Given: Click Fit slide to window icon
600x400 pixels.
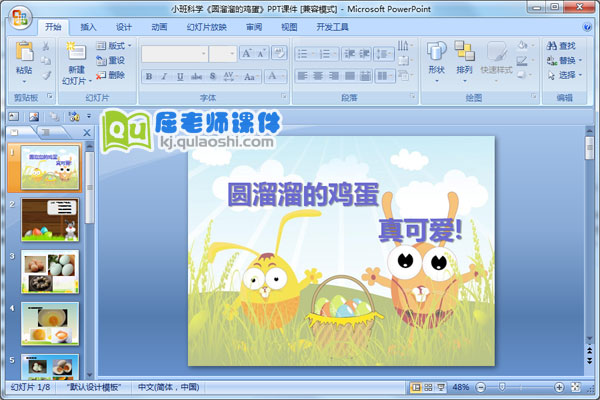Looking at the screenshot, I should 576,387.
